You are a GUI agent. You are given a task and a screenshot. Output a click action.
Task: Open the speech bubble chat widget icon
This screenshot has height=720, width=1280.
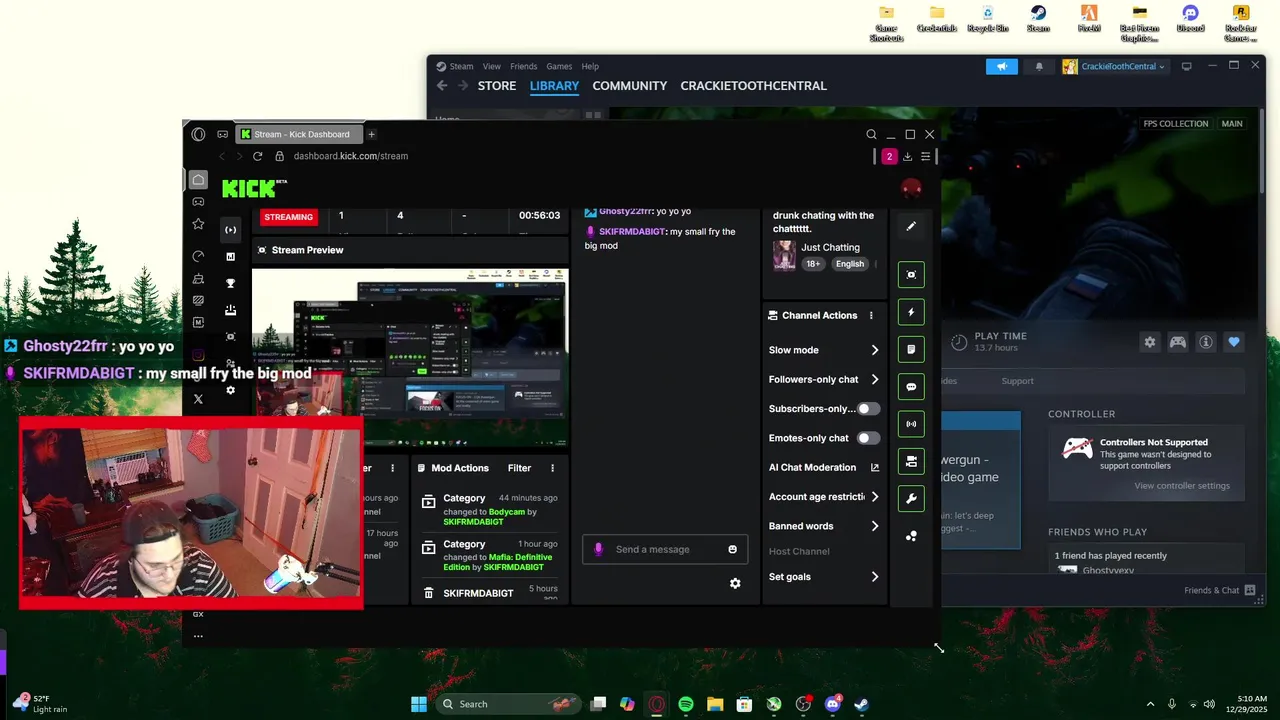tap(911, 387)
